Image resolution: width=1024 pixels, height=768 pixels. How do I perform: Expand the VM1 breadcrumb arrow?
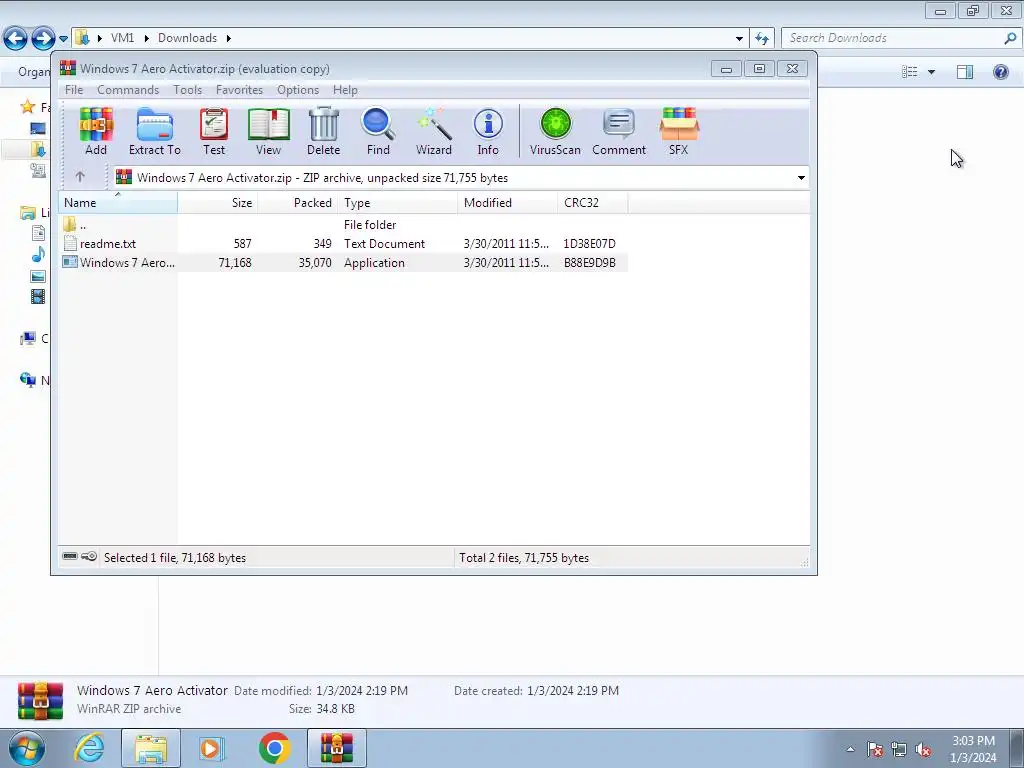pos(146,38)
